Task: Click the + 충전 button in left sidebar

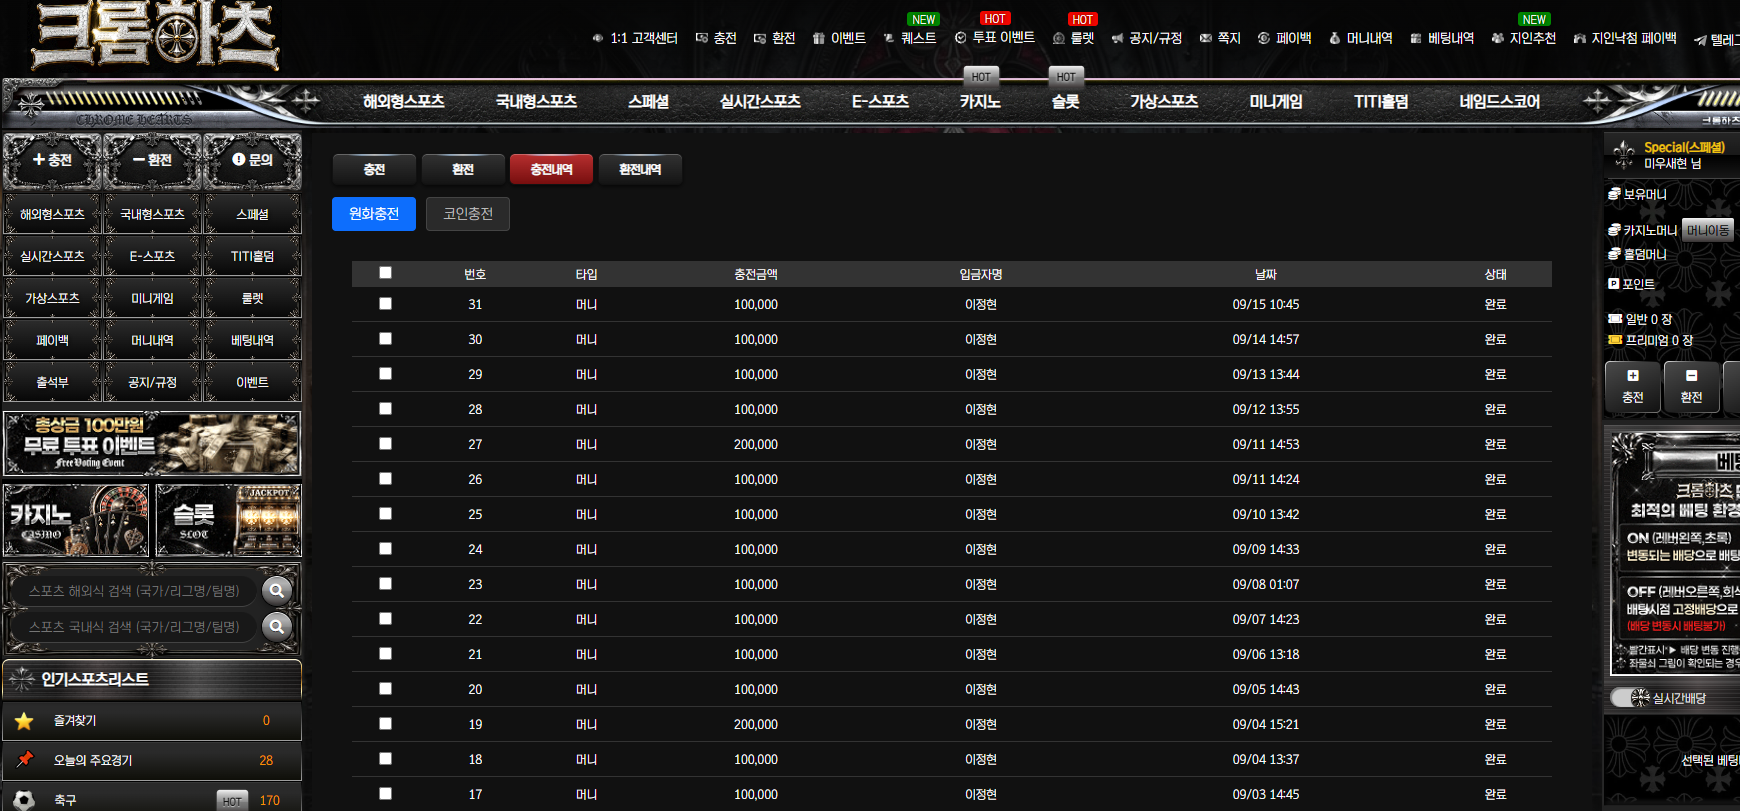Action: (x=52, y=160)
